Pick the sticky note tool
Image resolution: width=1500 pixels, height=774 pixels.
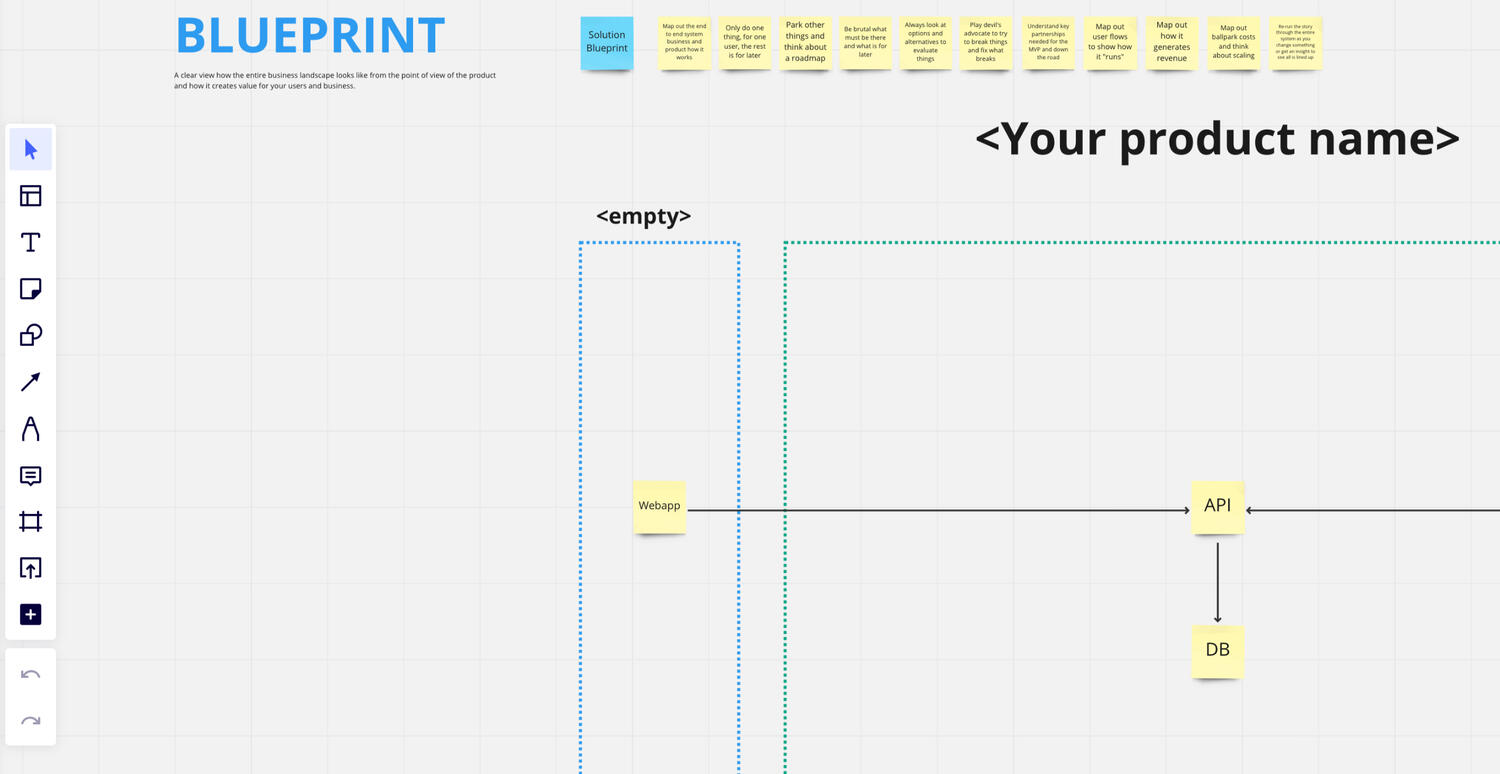pyautogui.click(x=31, y=289)
